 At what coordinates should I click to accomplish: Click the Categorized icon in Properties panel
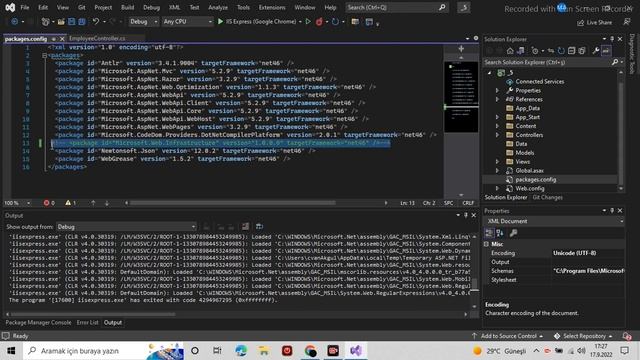(x=489, y=233)
